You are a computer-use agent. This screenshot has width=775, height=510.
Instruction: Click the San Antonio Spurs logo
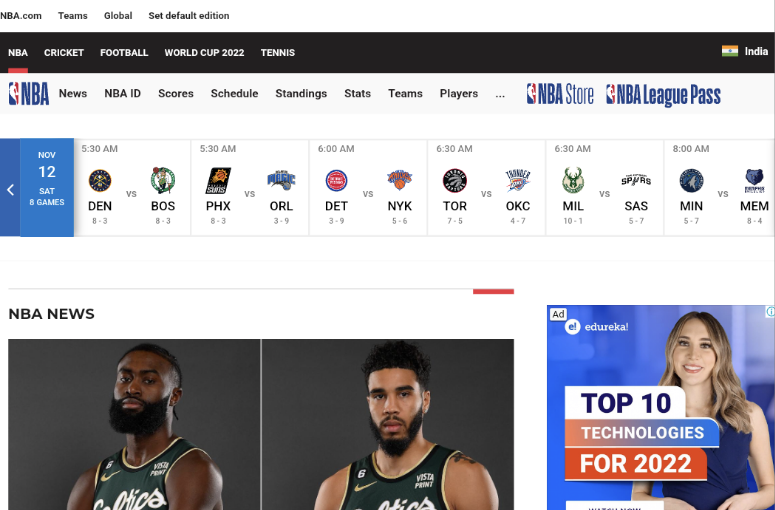pyautogui.click(x=636, y=180)
